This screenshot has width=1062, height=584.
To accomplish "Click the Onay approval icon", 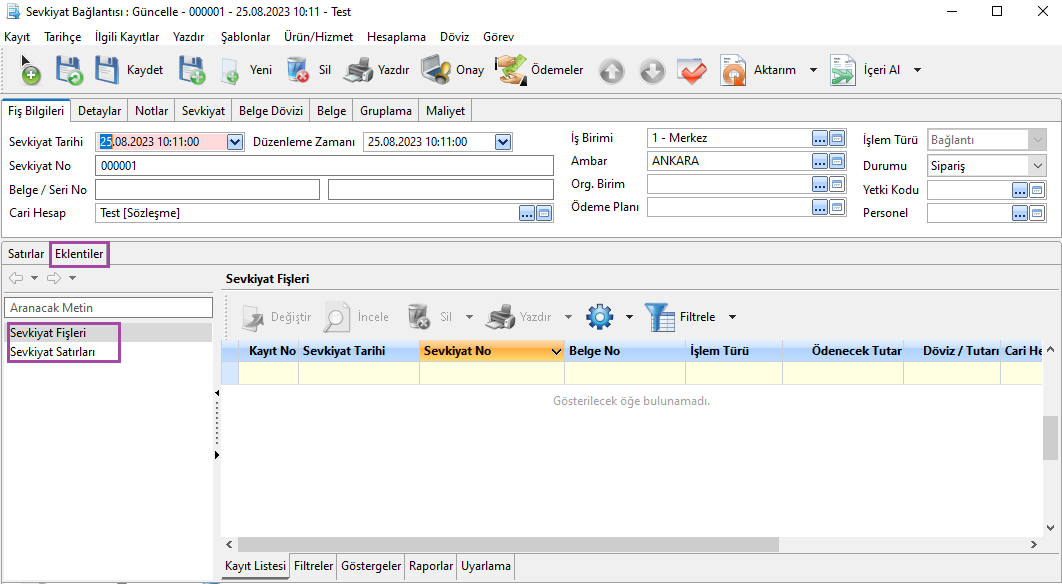I will click(x=435, y=70).
